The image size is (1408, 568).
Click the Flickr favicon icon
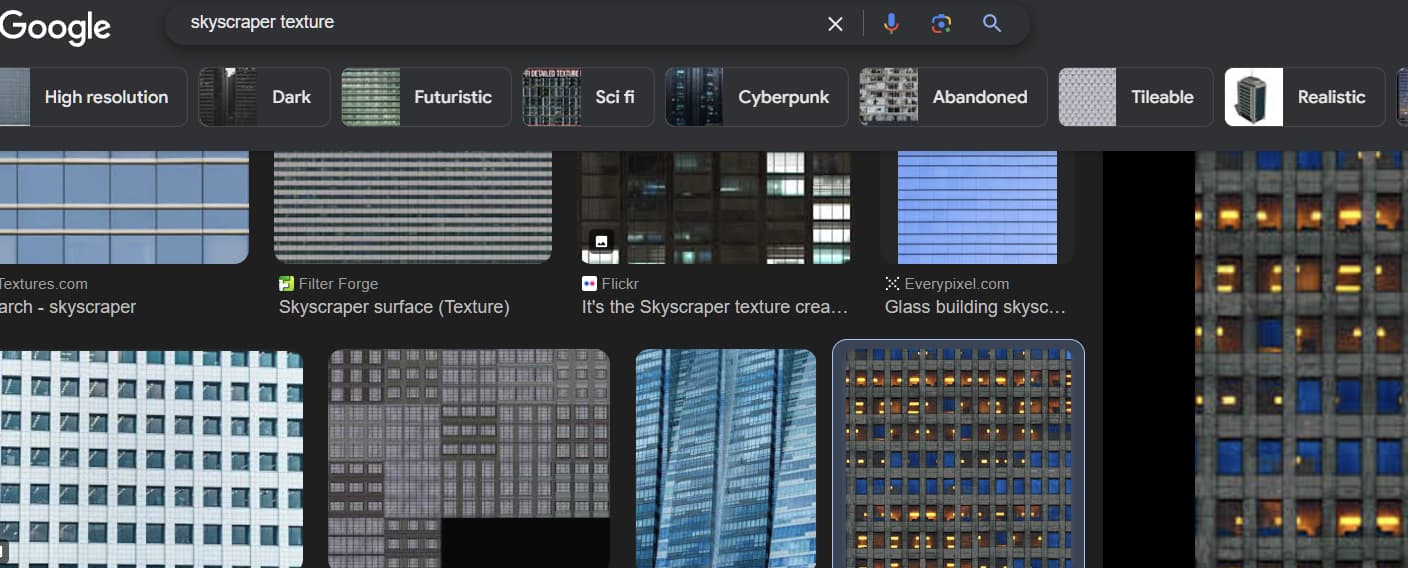(x=589, y=284)
